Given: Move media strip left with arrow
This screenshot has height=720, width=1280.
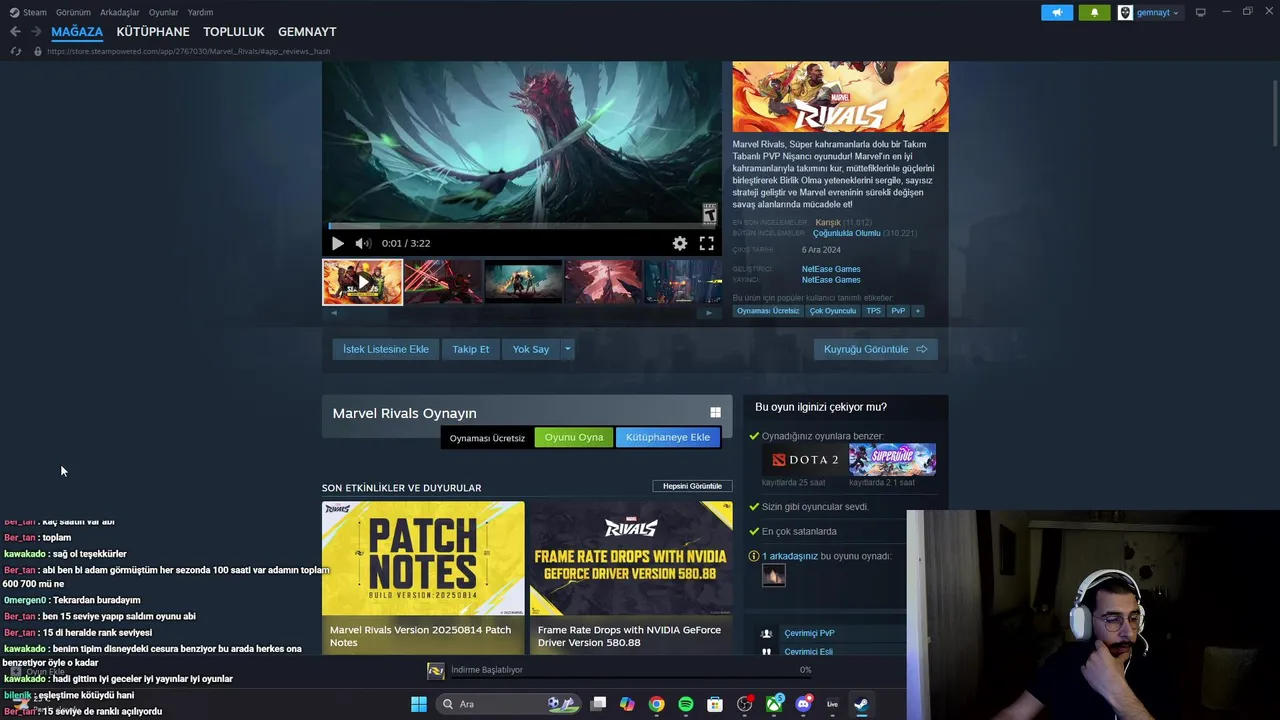Looking at the screenshot, I should tap(334, 312).
